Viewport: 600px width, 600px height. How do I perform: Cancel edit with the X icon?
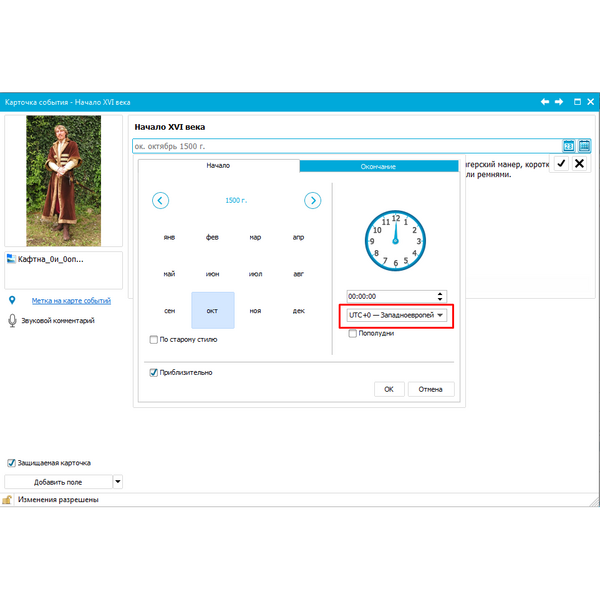click(x=579, y=164)
